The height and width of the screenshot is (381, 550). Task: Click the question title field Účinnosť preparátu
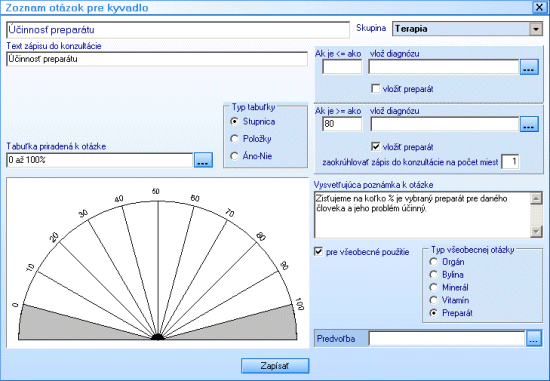[x=178, y=30]
